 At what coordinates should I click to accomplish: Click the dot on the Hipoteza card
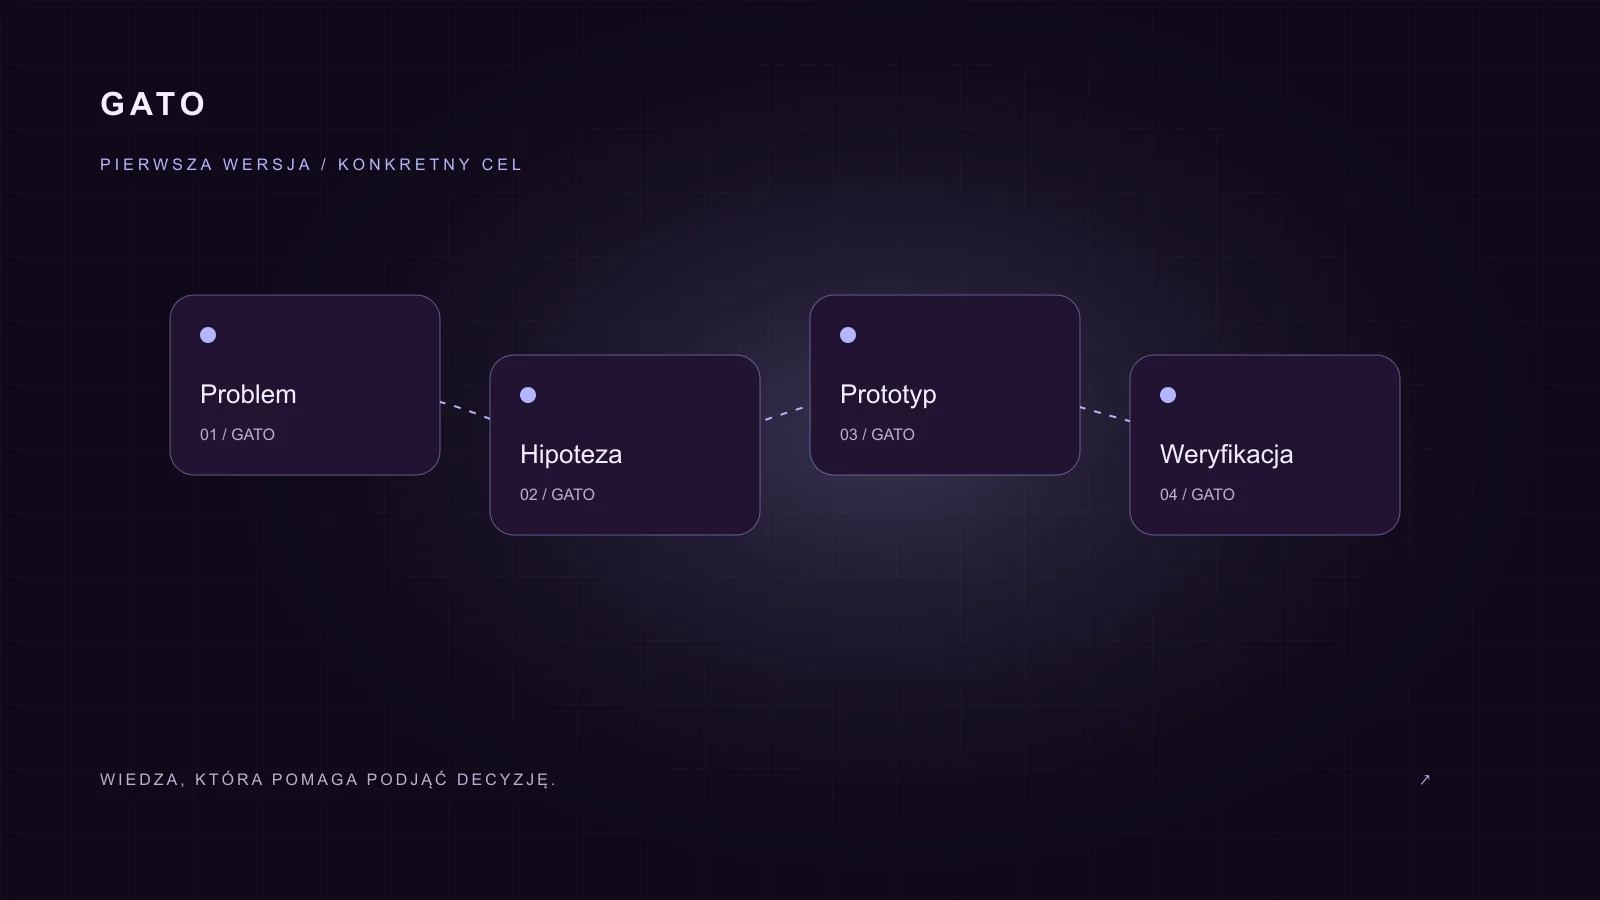(528, 395)
